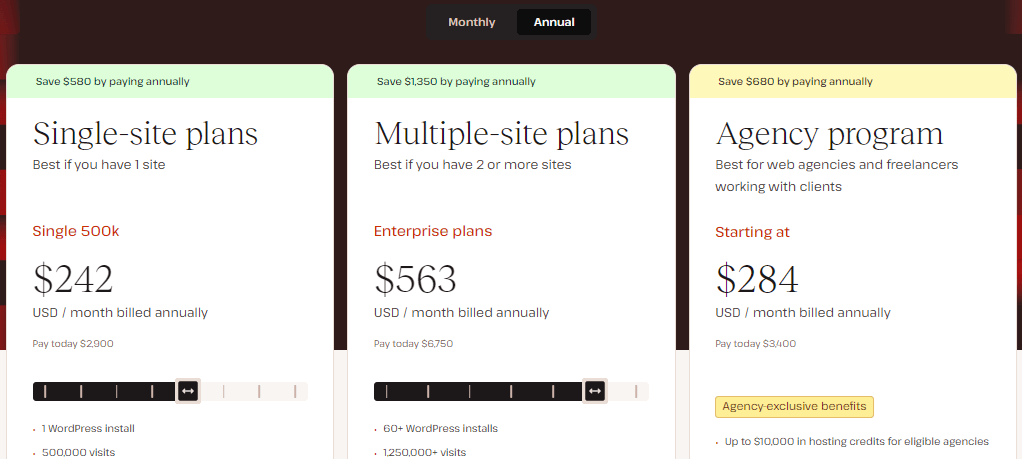Click the Single-site plans heading
1022x459 pixels.
click(x=145, y=134)
